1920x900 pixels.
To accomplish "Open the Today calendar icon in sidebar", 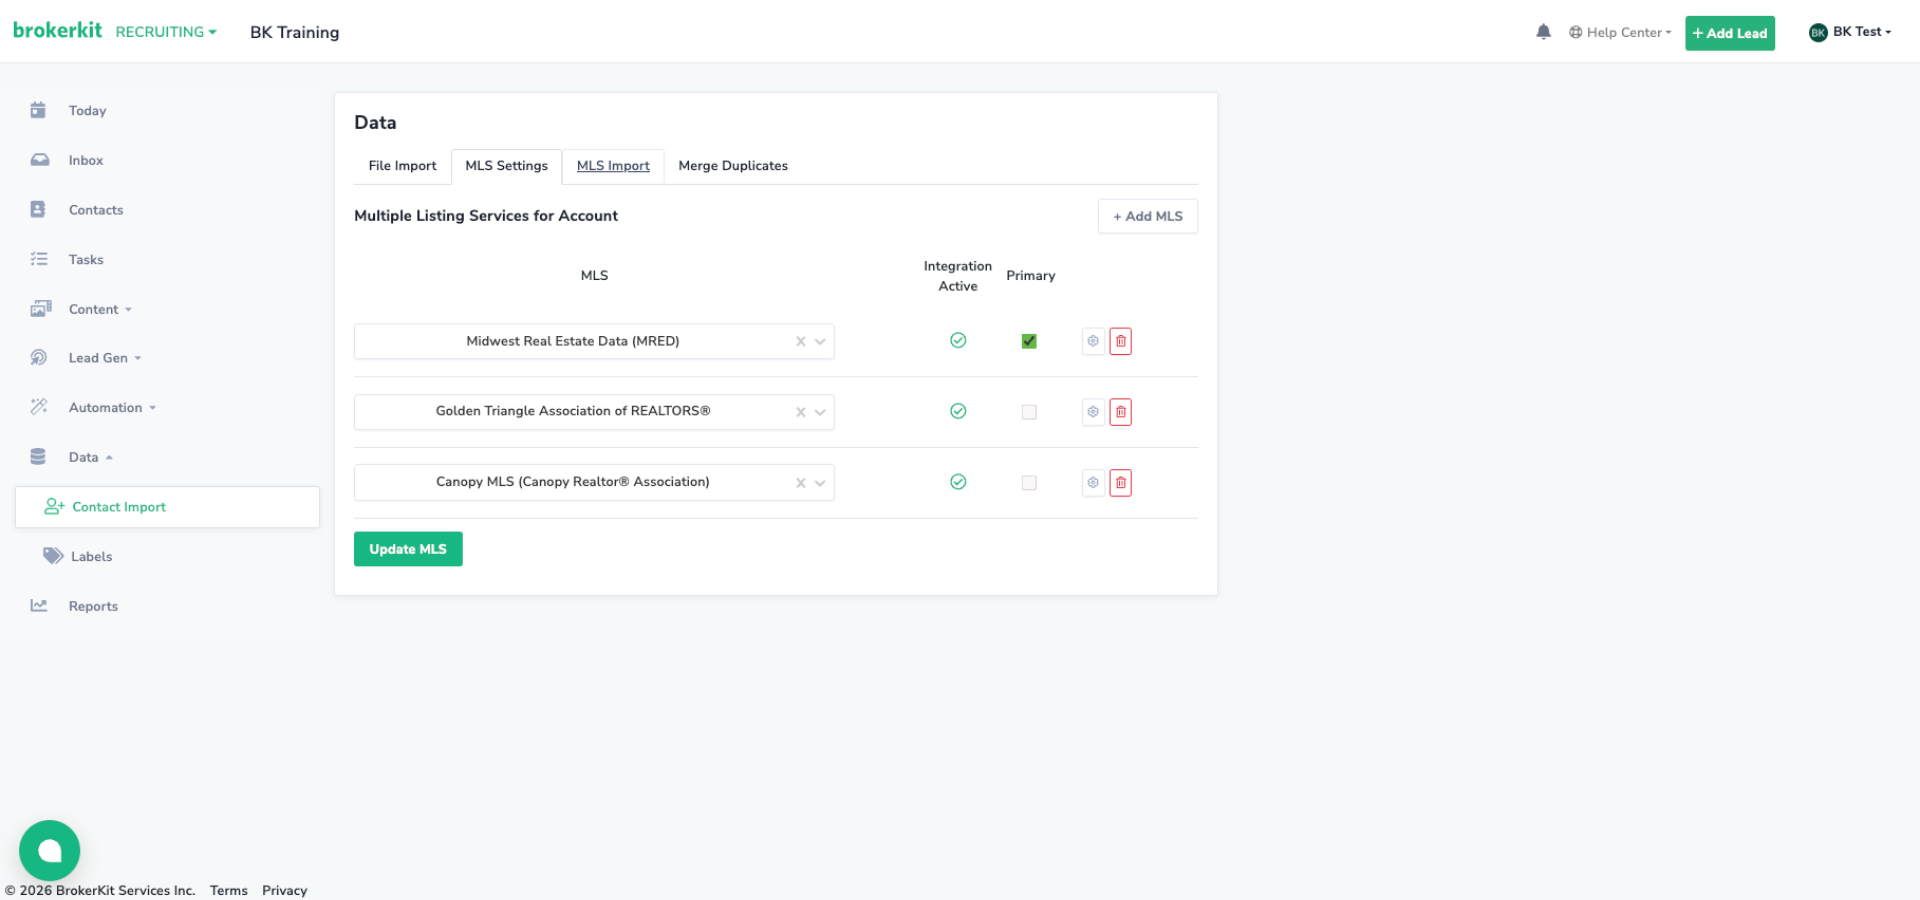I will (x=38, y=110).
